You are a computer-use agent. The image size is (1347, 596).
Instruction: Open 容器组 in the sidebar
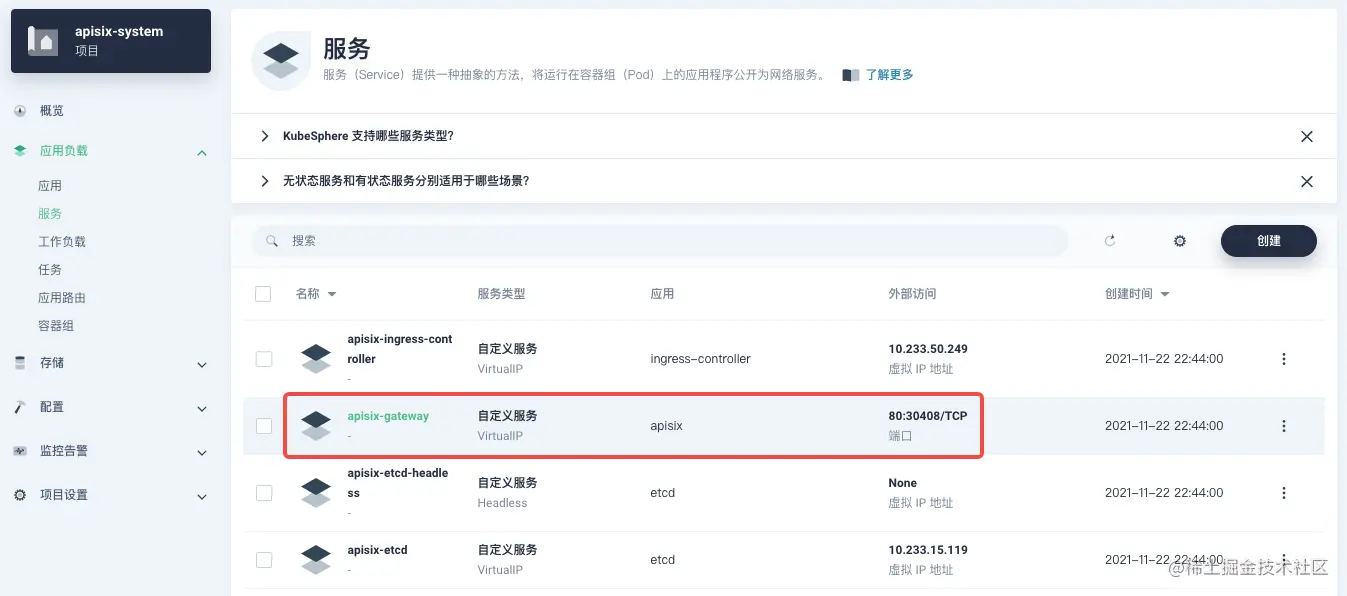[x=56, y=326]
